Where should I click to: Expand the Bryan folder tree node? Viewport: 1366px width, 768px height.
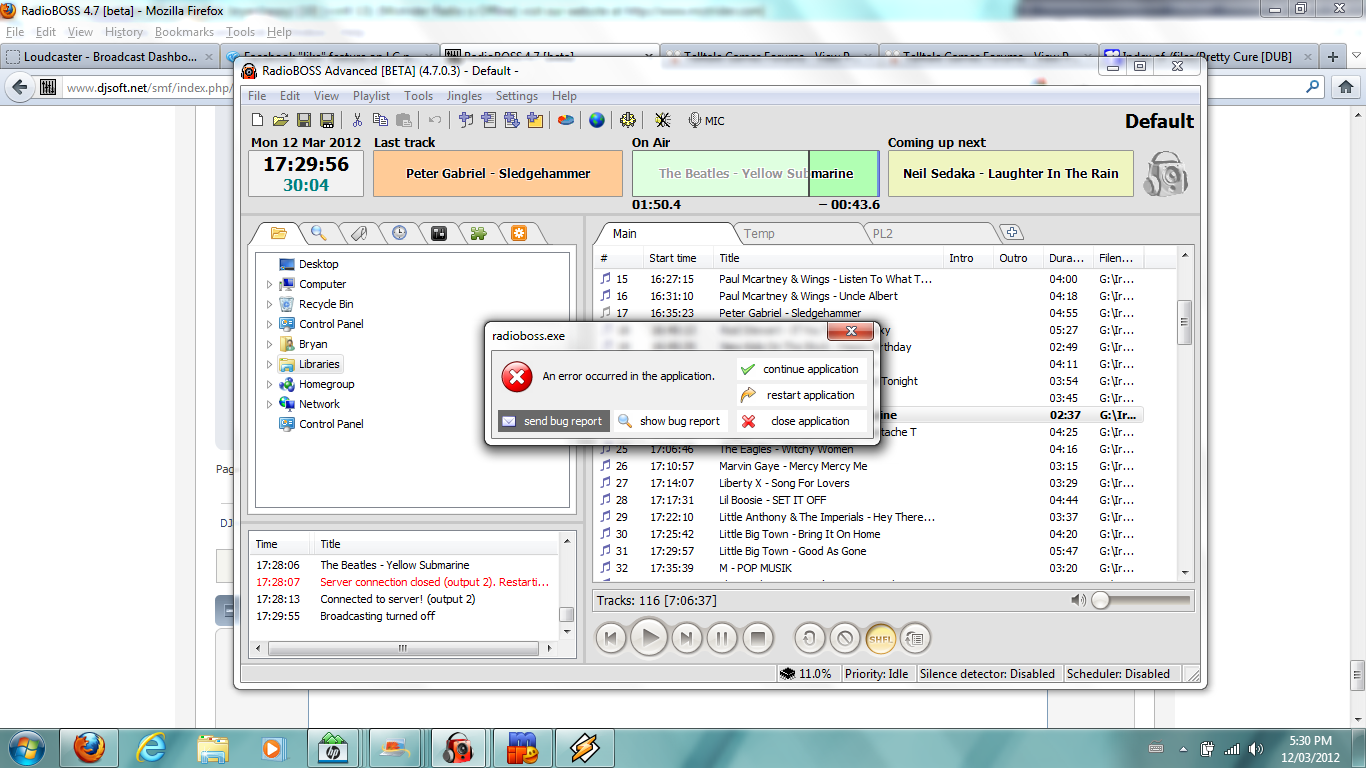tap(269, 344)
